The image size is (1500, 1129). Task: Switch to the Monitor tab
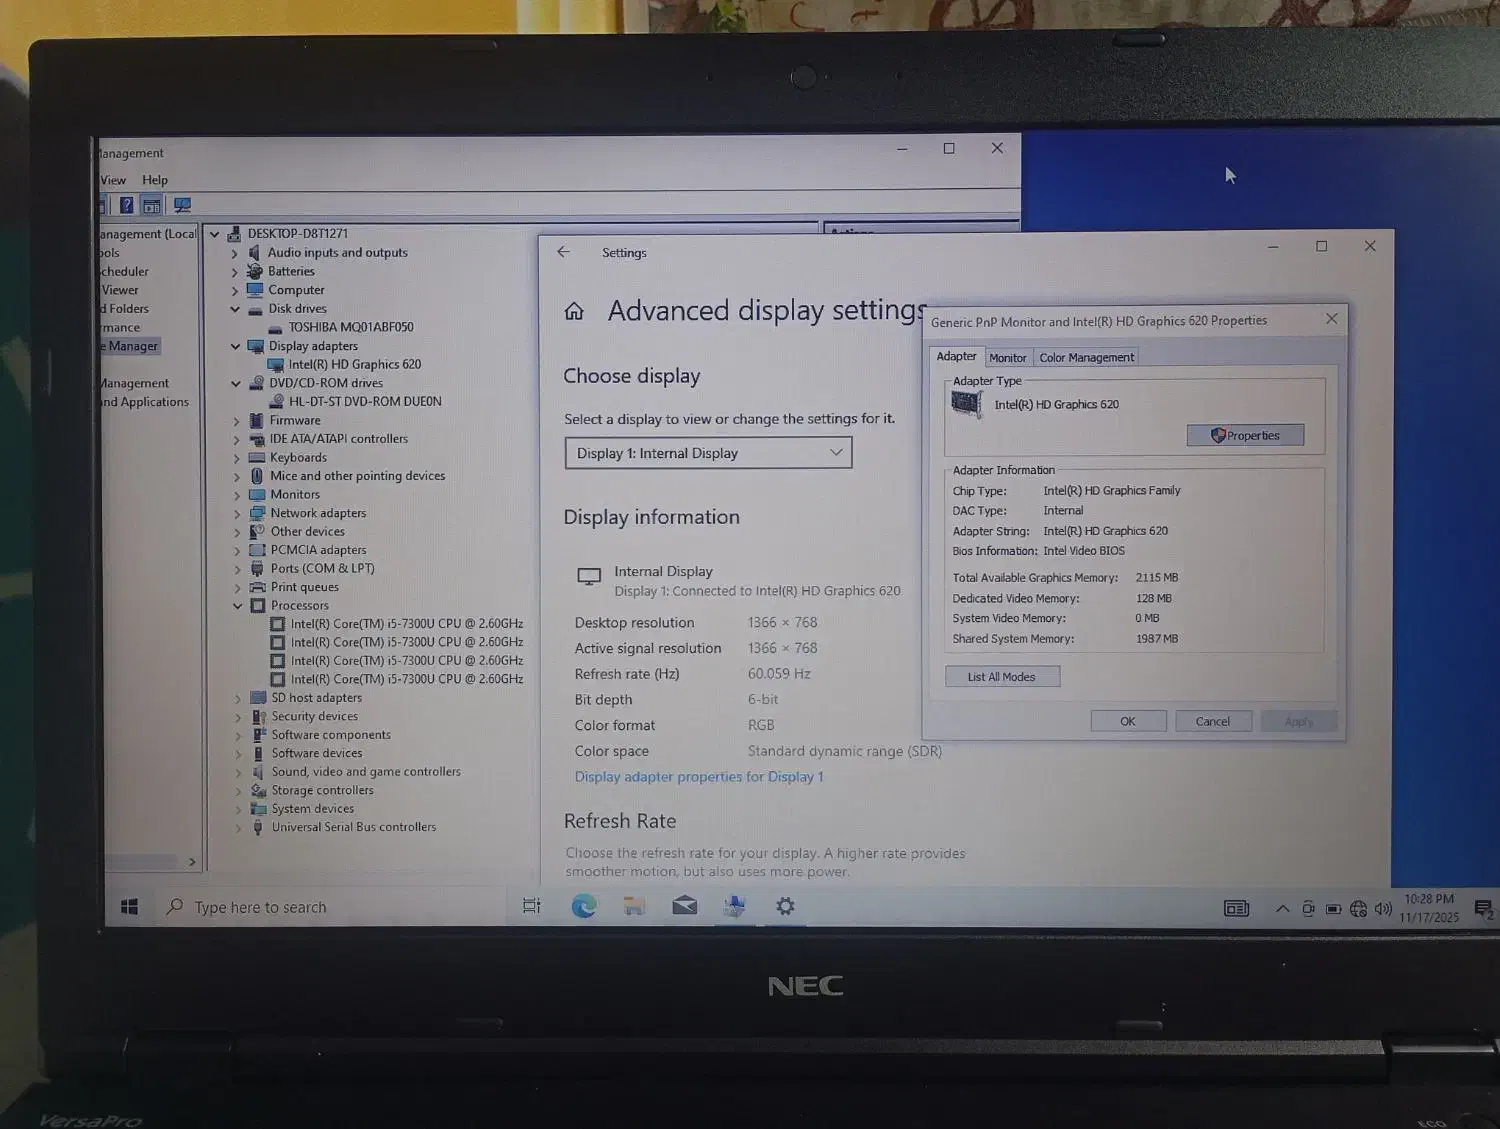(x=1008, y=357)
